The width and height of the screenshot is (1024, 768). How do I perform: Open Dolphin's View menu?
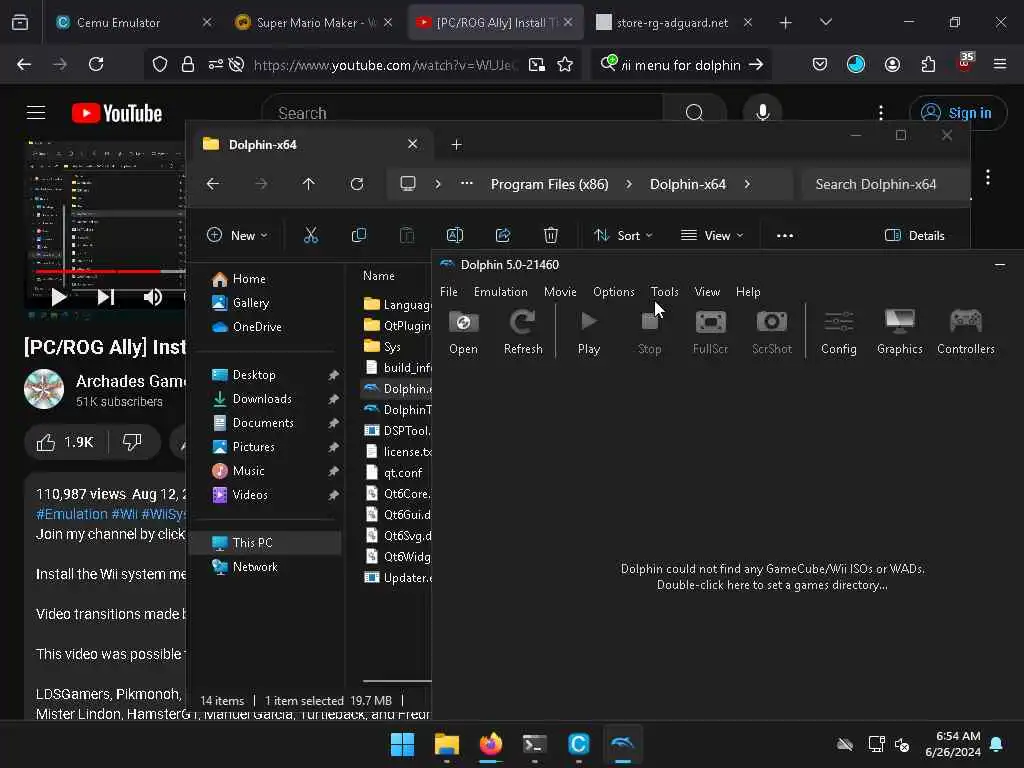click(x=707, y=292)
